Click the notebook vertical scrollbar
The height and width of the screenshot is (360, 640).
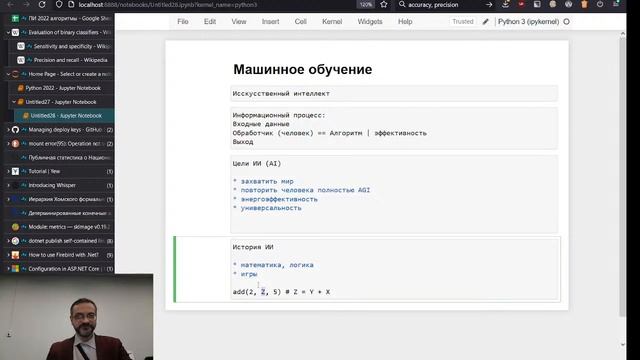[x=622, y=178]
